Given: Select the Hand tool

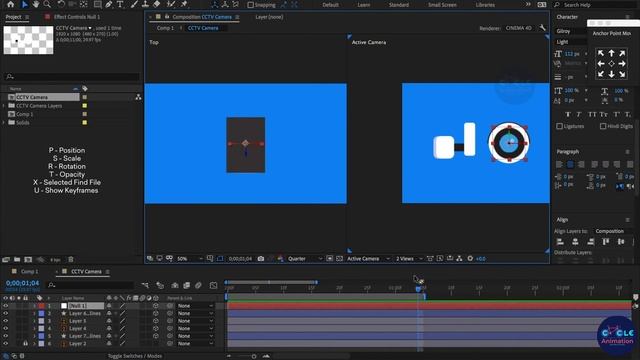Looking at the screenshot, I should 36,4.
